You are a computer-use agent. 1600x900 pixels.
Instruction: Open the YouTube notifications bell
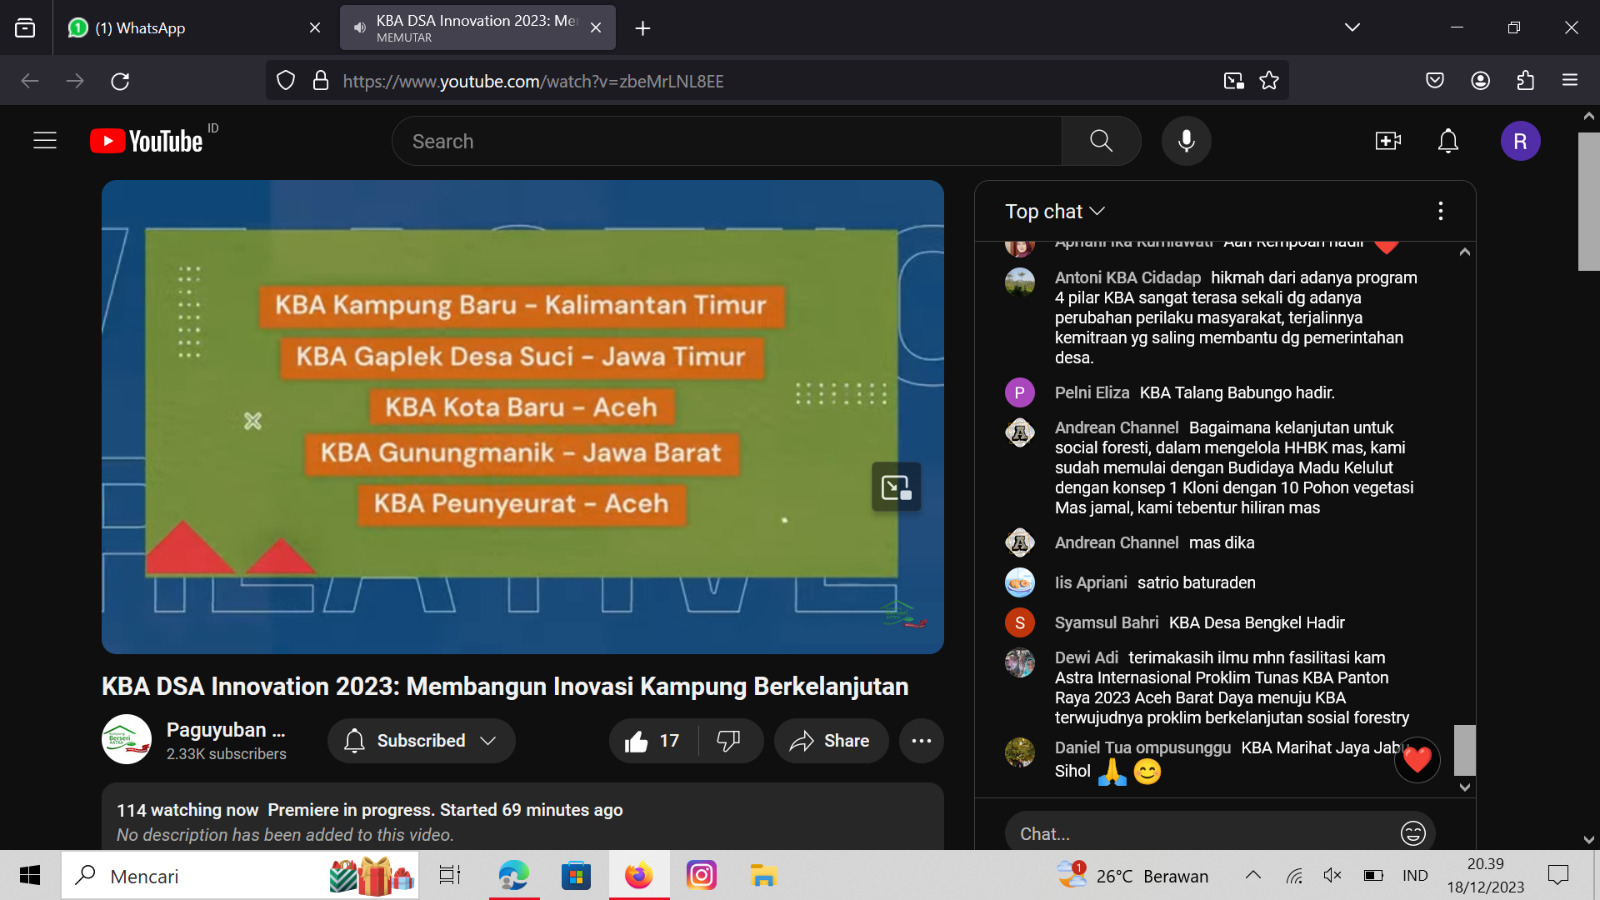pos(1448,141)
